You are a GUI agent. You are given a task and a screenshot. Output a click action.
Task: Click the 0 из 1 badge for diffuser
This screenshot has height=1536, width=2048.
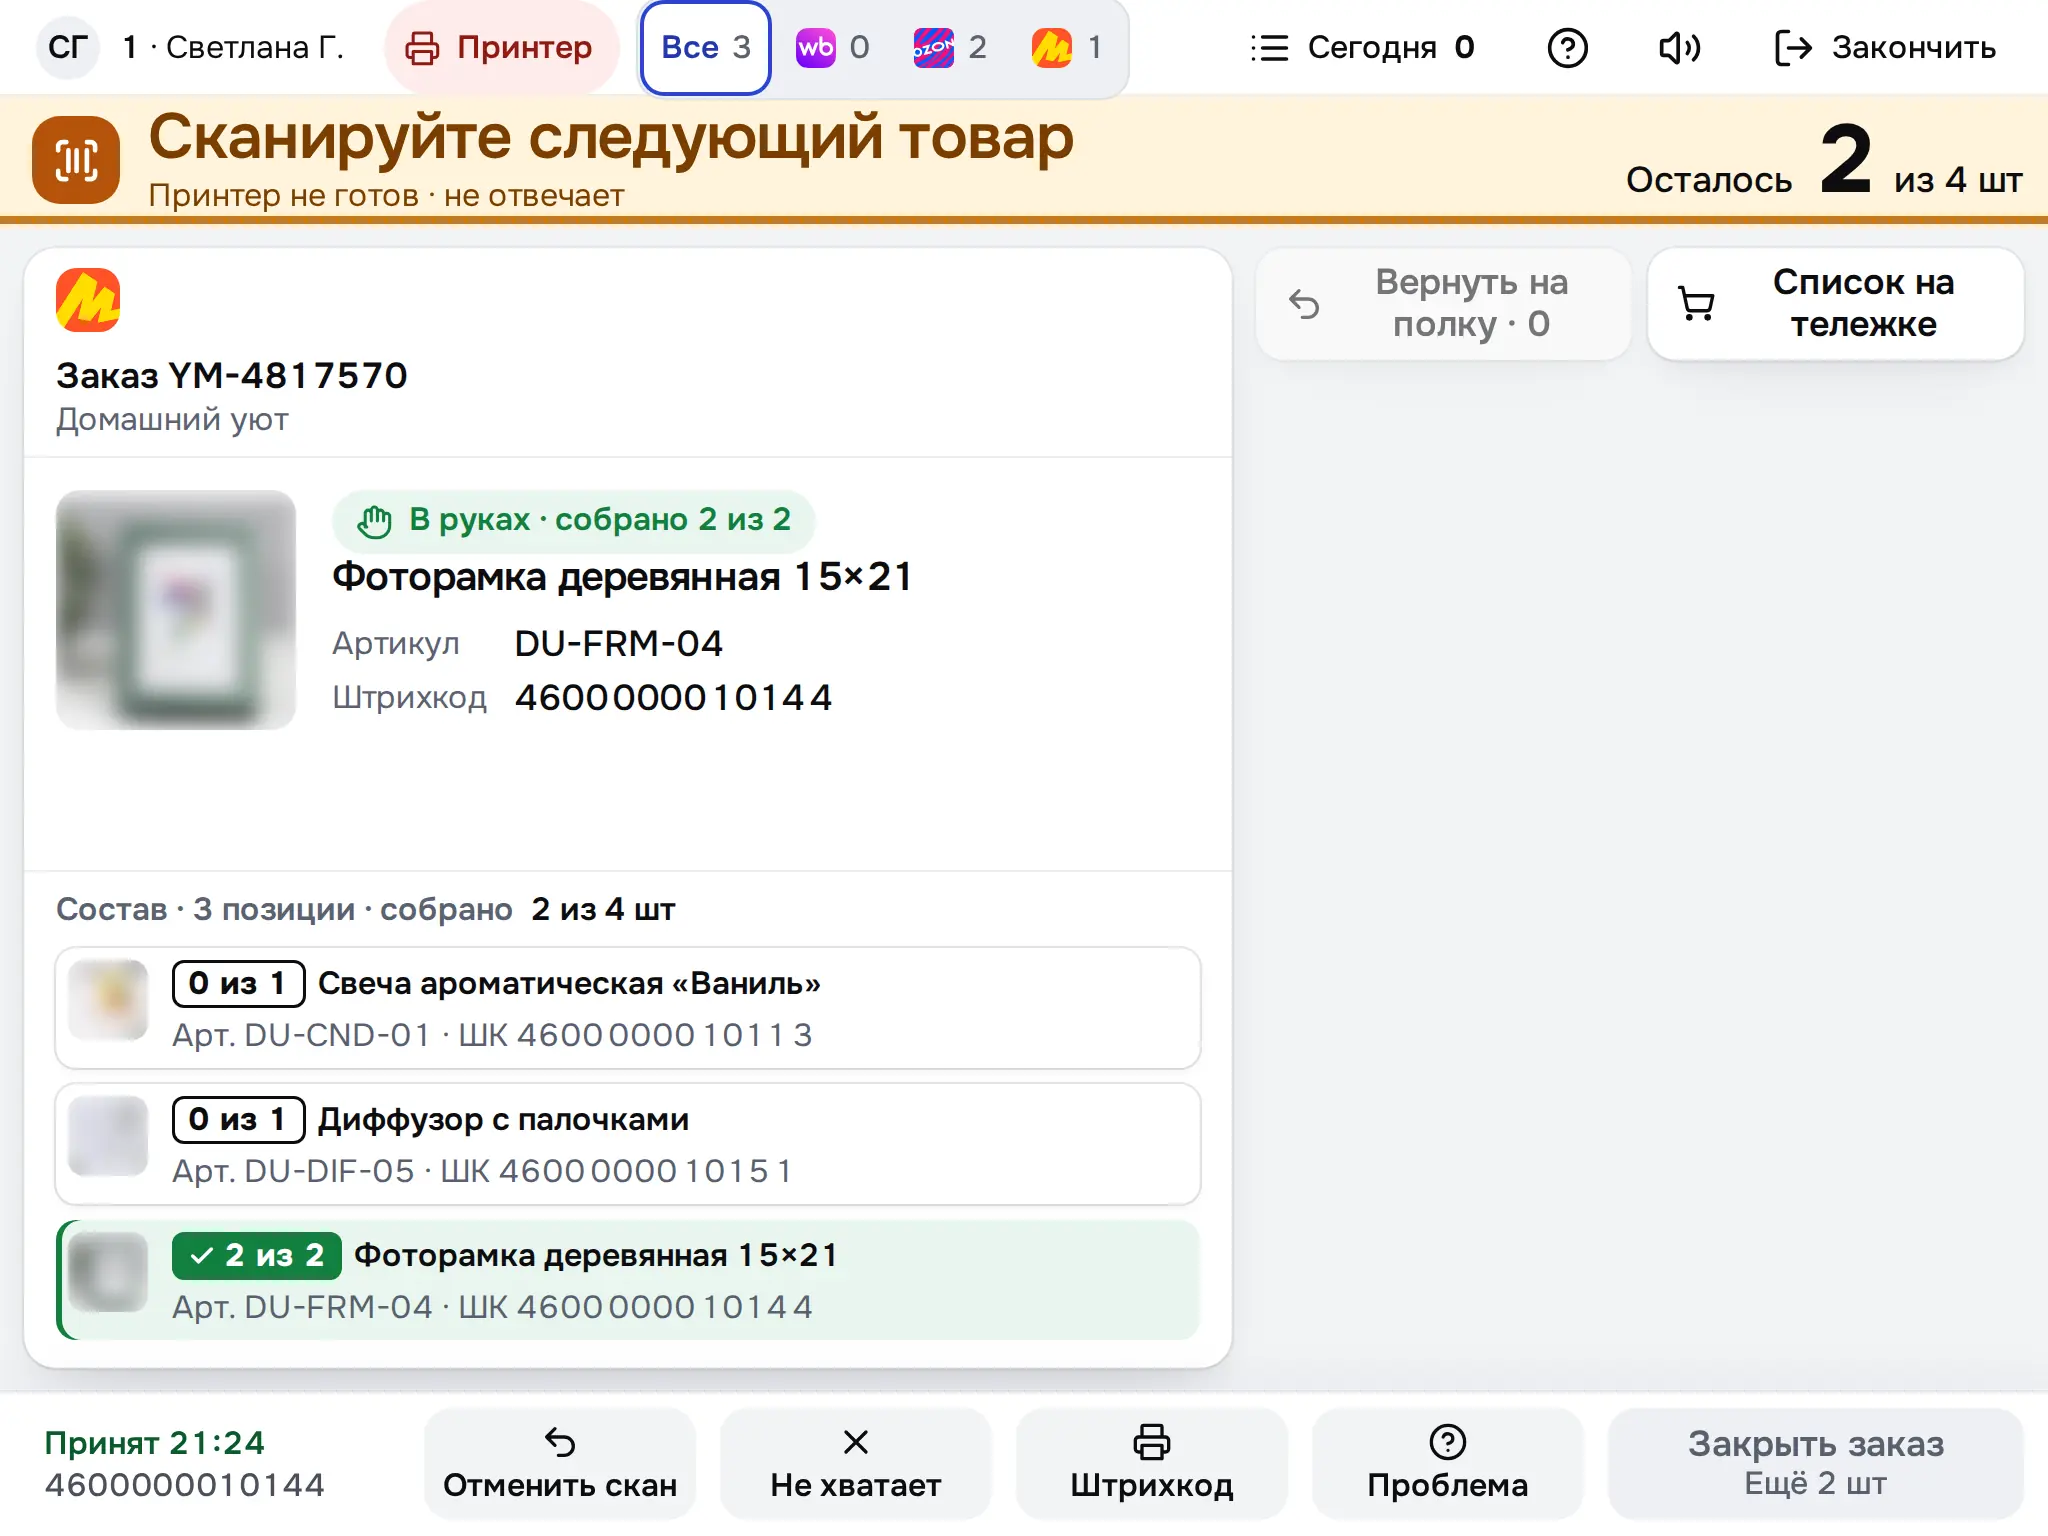coord(238,1120)
